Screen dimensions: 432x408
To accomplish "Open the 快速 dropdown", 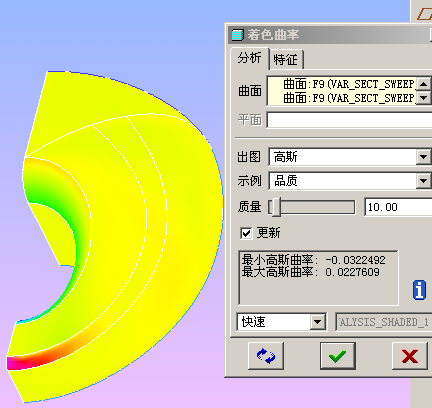I will (x=317, y=322).
